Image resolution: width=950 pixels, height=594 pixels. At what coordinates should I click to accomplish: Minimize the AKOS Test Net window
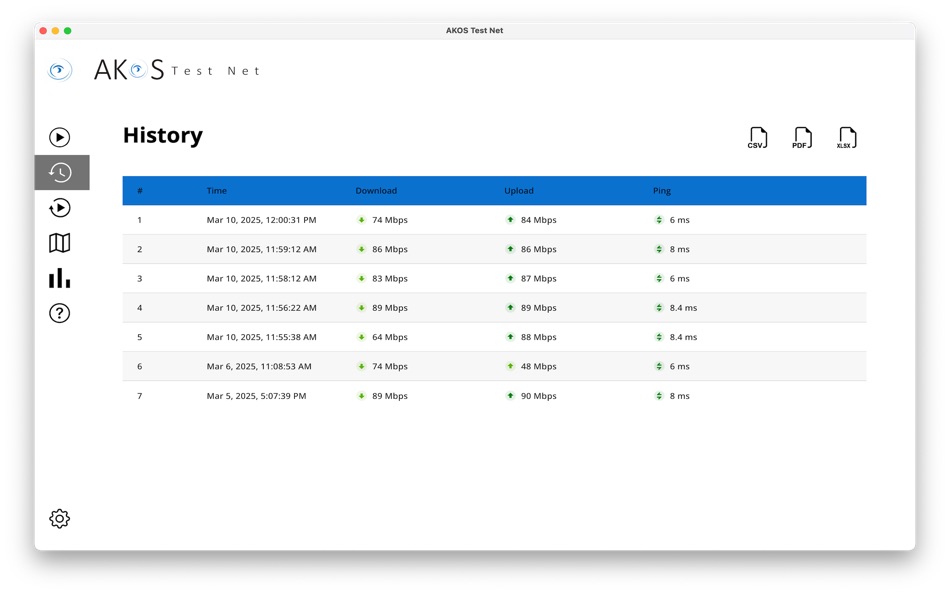point(55,30)
